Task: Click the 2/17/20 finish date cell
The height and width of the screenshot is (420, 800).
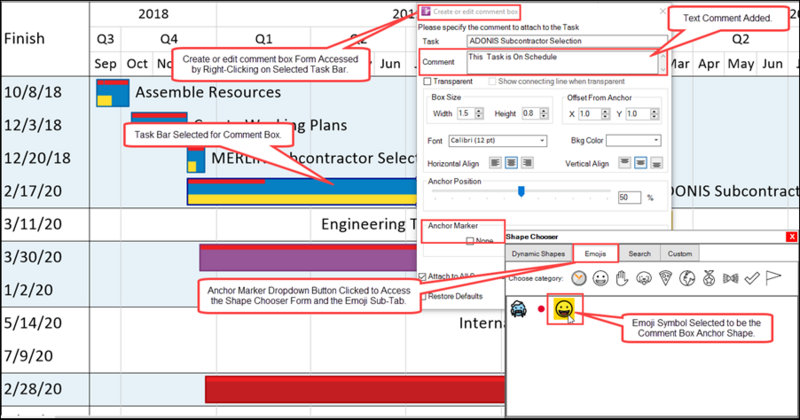Action: [x=33, y=191]
